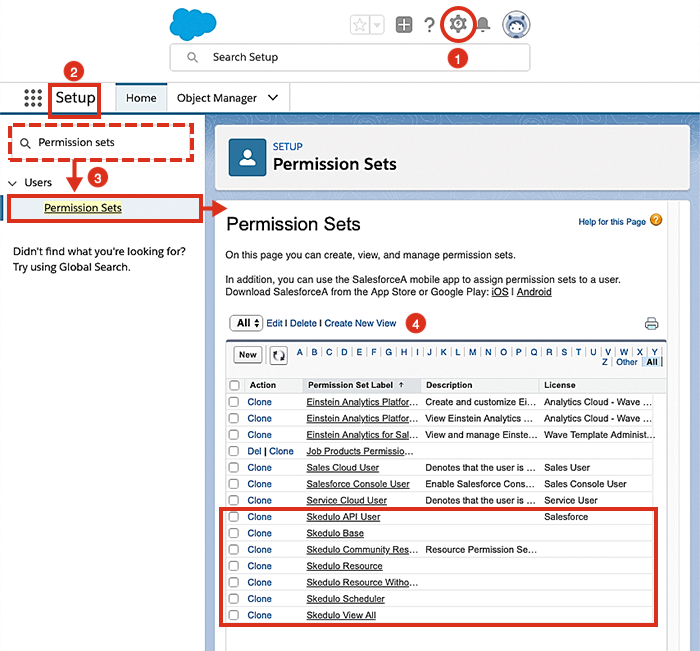
Task: Open the All list view dropdown
Action: click(x=246, y=323)
